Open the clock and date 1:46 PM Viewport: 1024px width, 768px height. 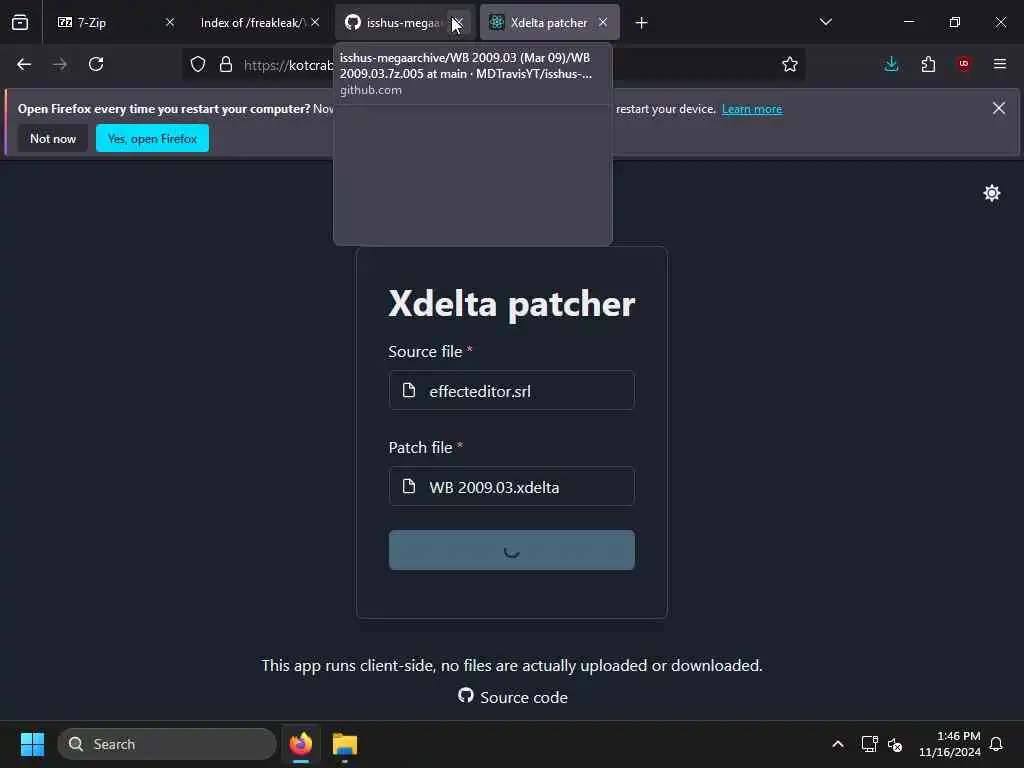click(950, 744)
